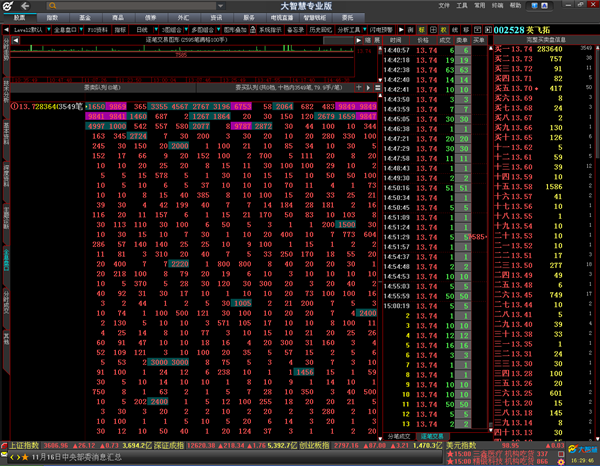Screen dimensions: 600x466
Task: Click the F10资料 toolbar button
Action: (x=98, y=29)
